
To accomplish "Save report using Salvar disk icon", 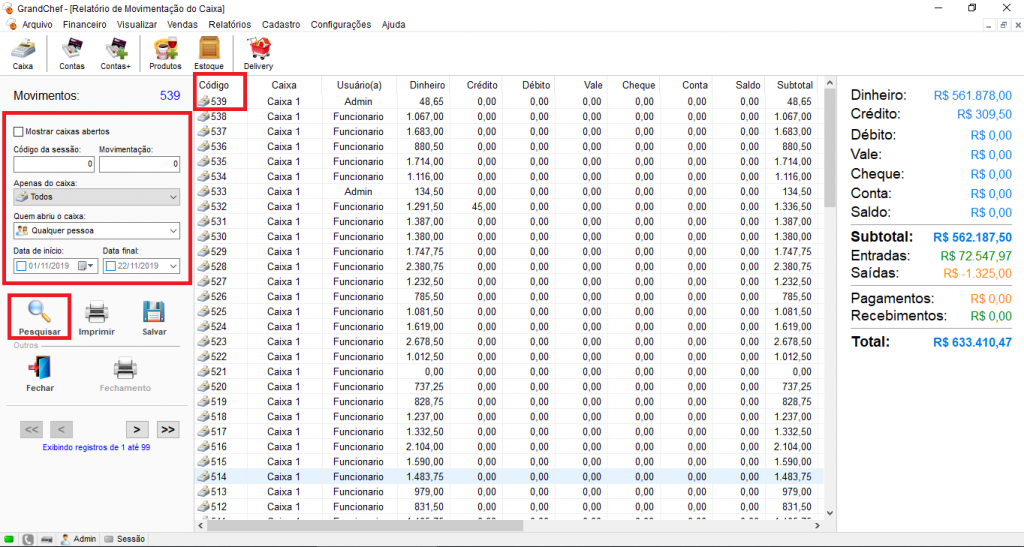I will coord(153,317).
